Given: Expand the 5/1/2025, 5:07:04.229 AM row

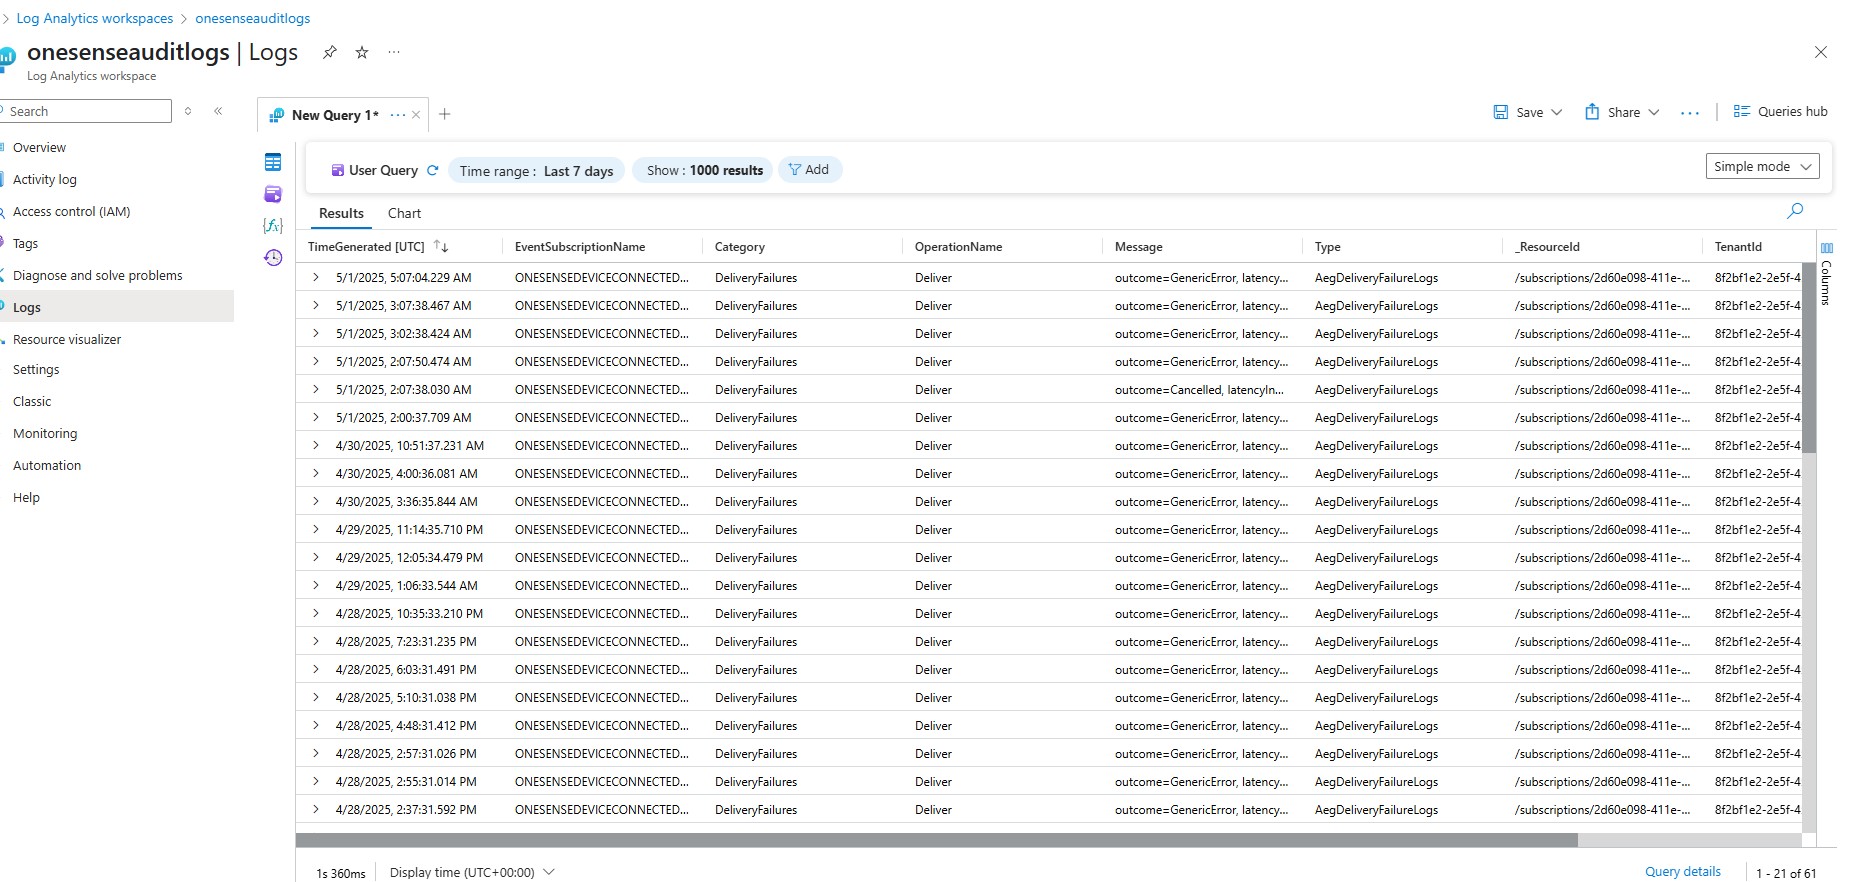Looking at the screenshot, I should (x=316, y=277).
